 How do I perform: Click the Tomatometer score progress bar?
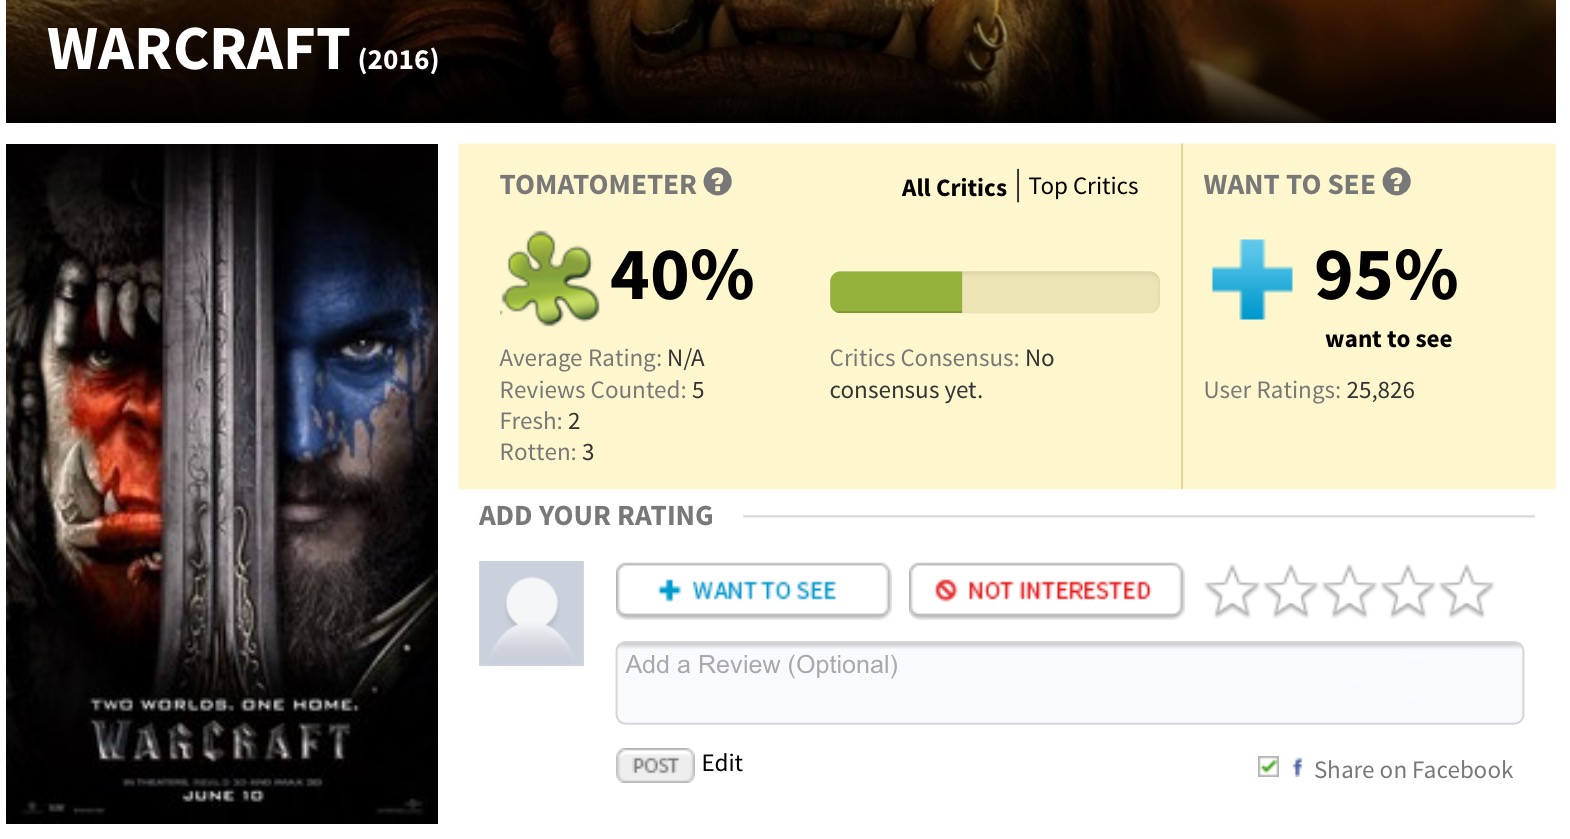pos(994,292)
